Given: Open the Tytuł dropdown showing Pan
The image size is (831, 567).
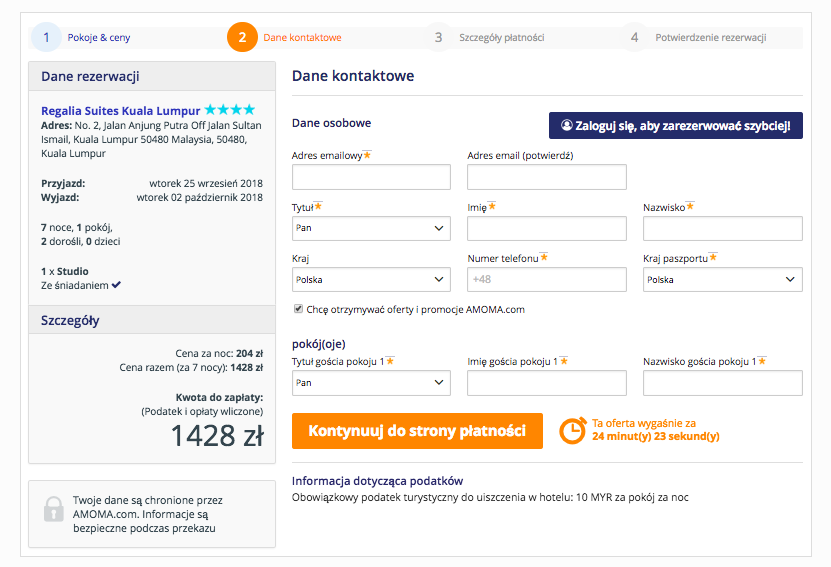Looking at the screenshot, I should tap(371, 228).
